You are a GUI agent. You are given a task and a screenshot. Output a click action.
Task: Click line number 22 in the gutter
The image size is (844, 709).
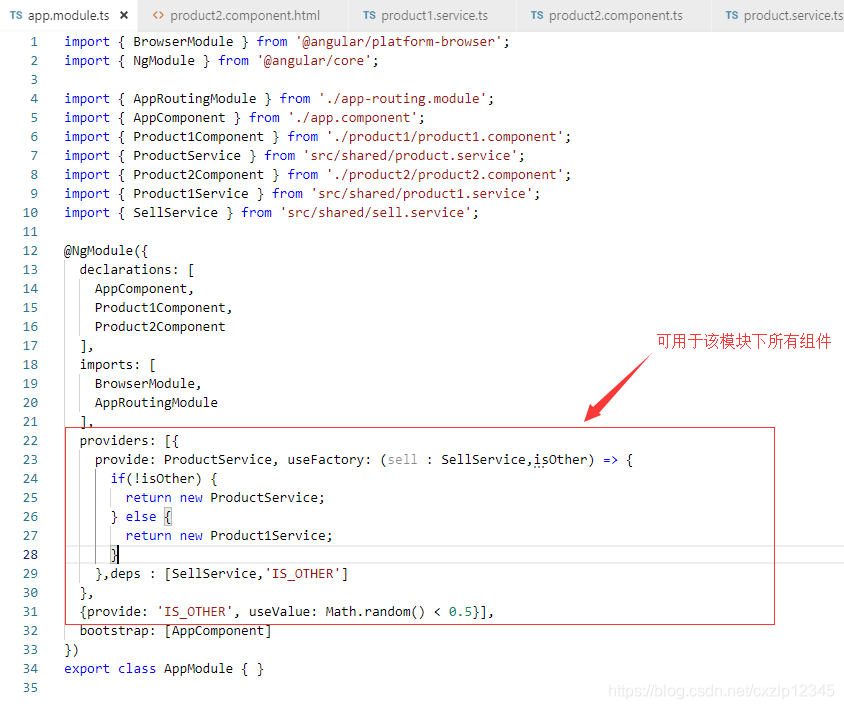coord(30,441)
